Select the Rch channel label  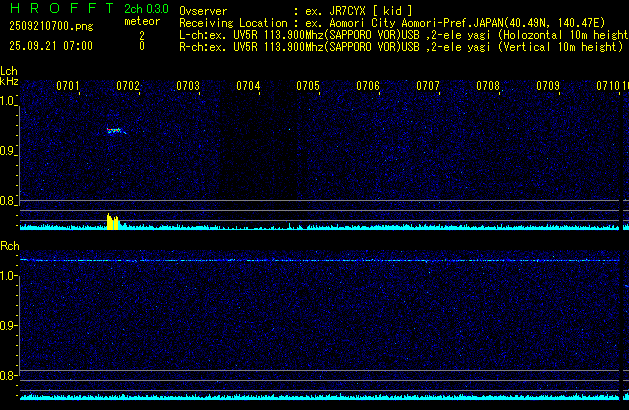pos(9,246)
